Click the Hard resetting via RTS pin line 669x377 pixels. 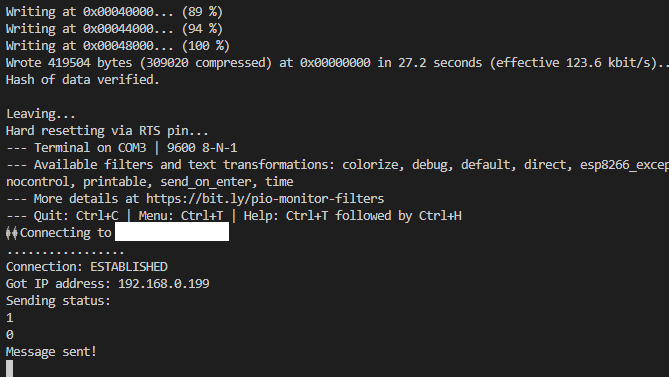pyautogui.click(x=107, y=131)
